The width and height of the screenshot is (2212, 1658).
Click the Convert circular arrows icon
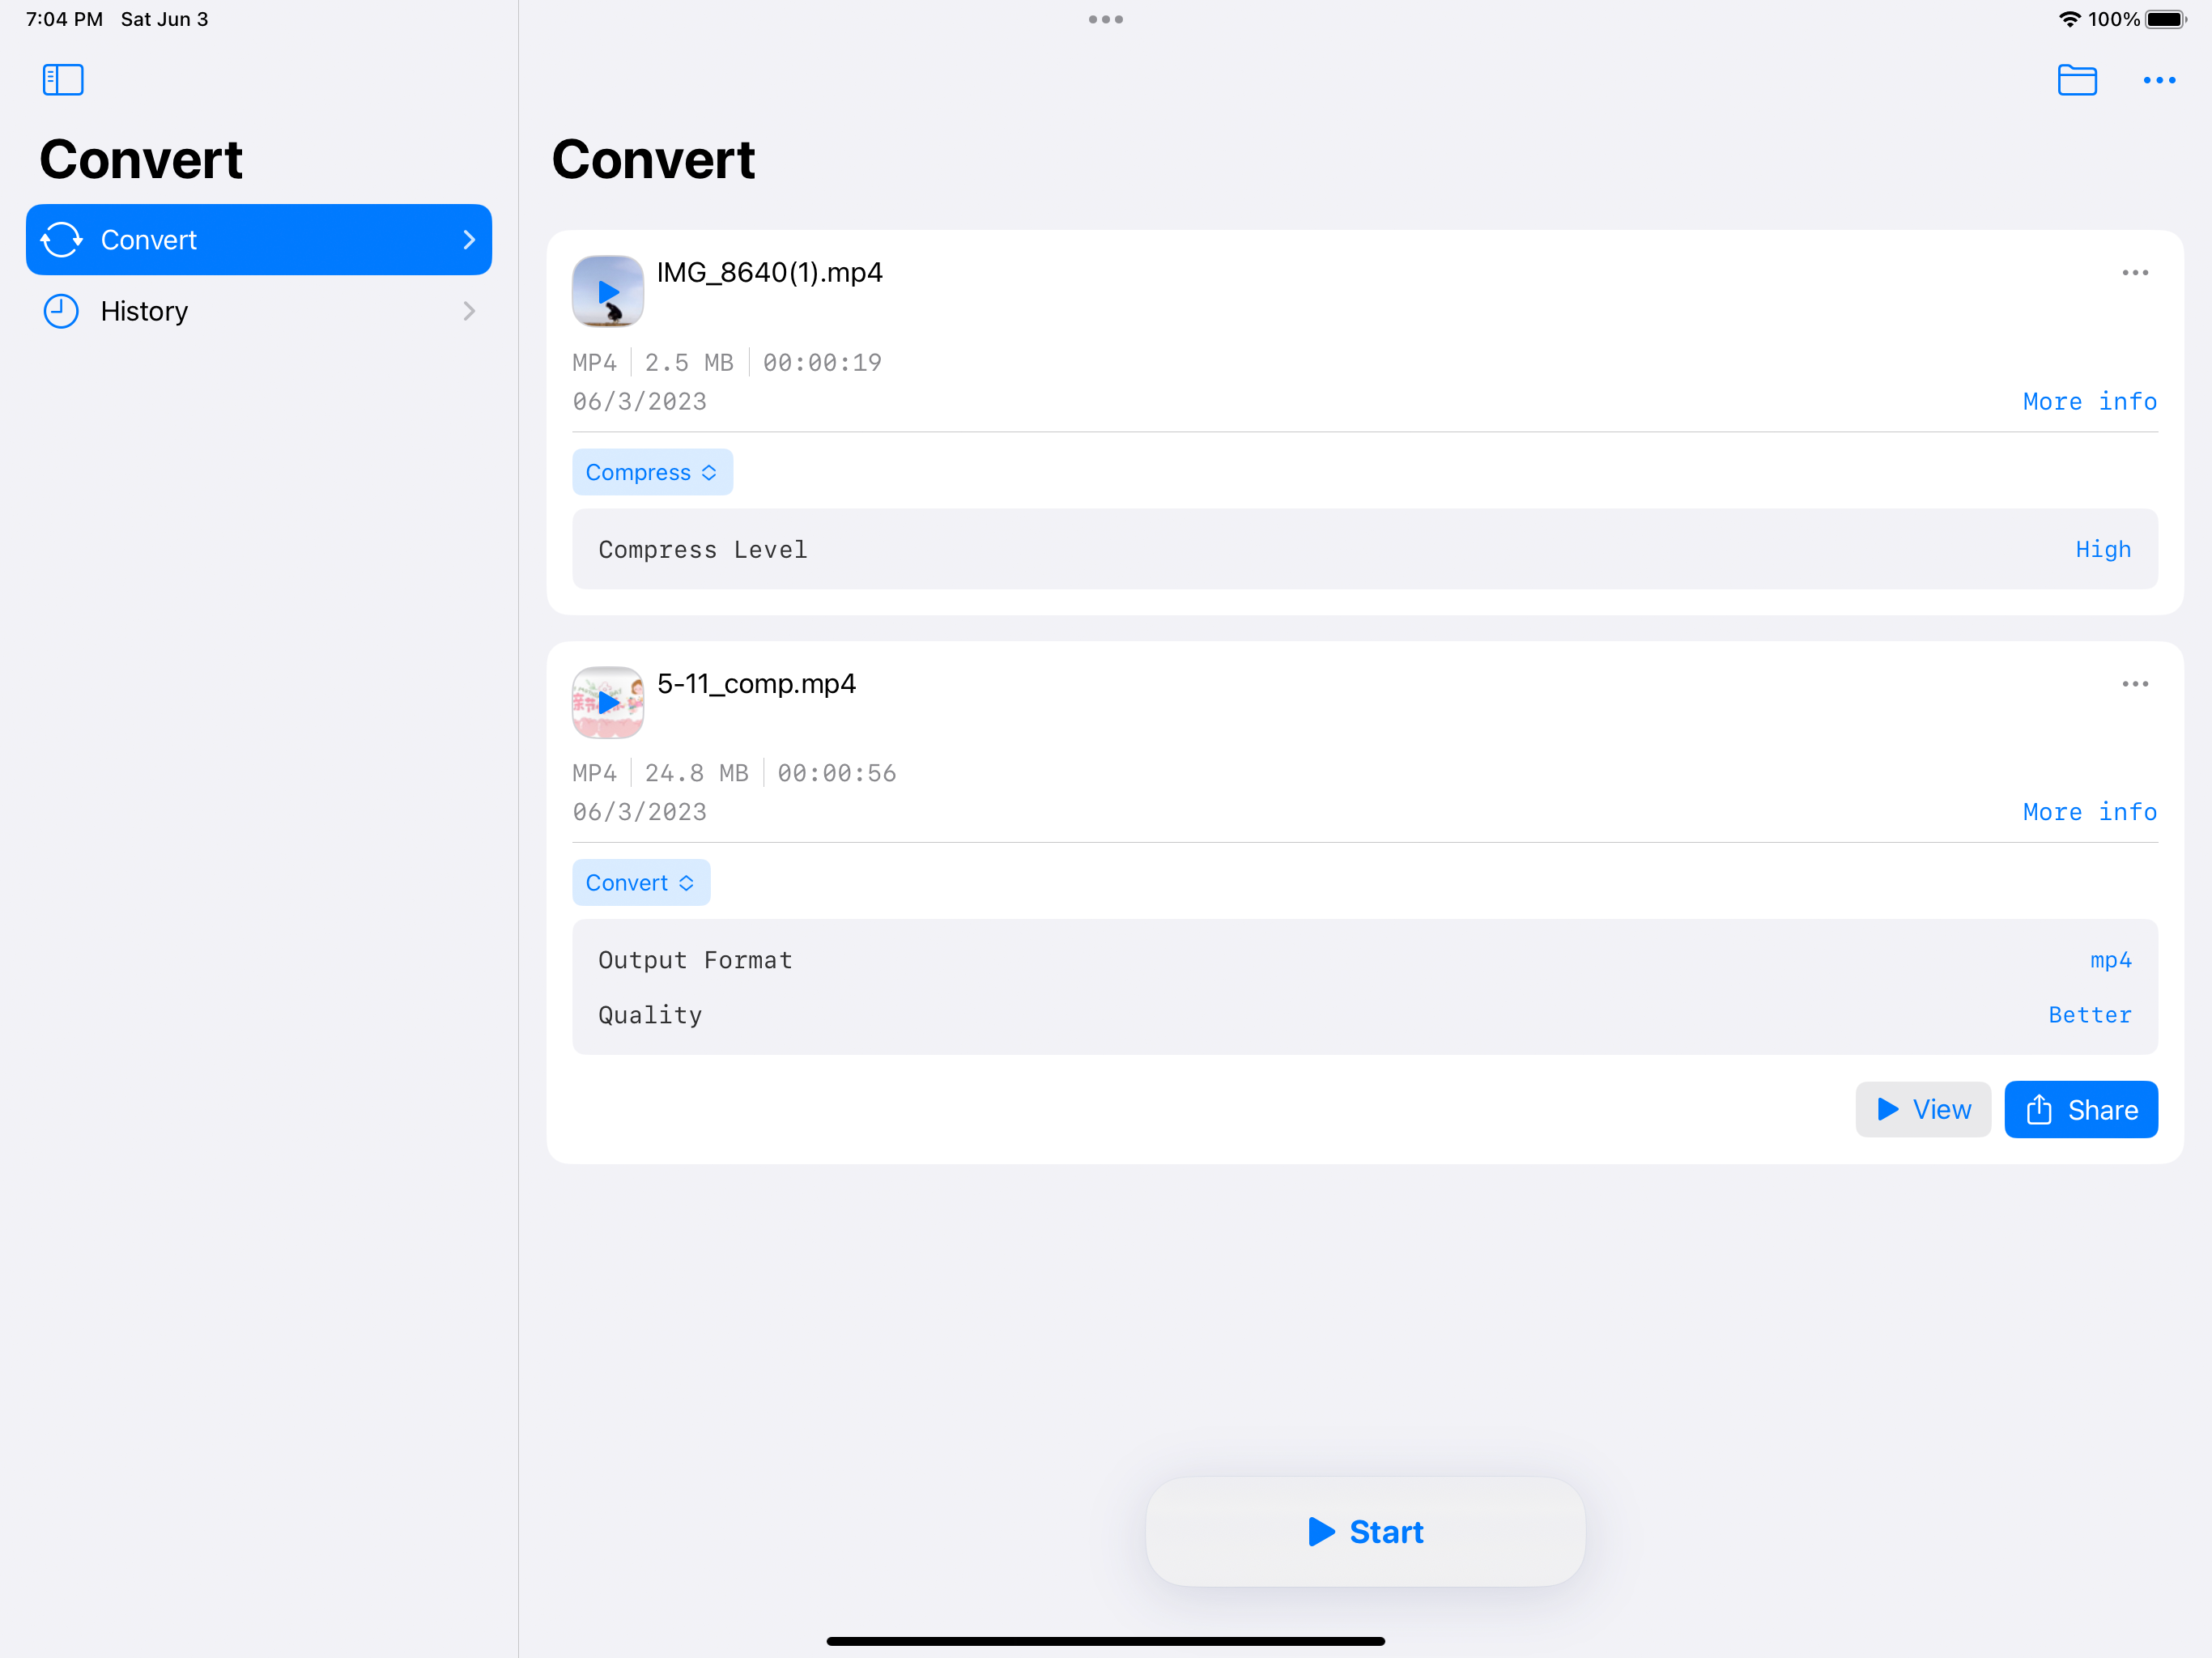[x=61, y=240]
